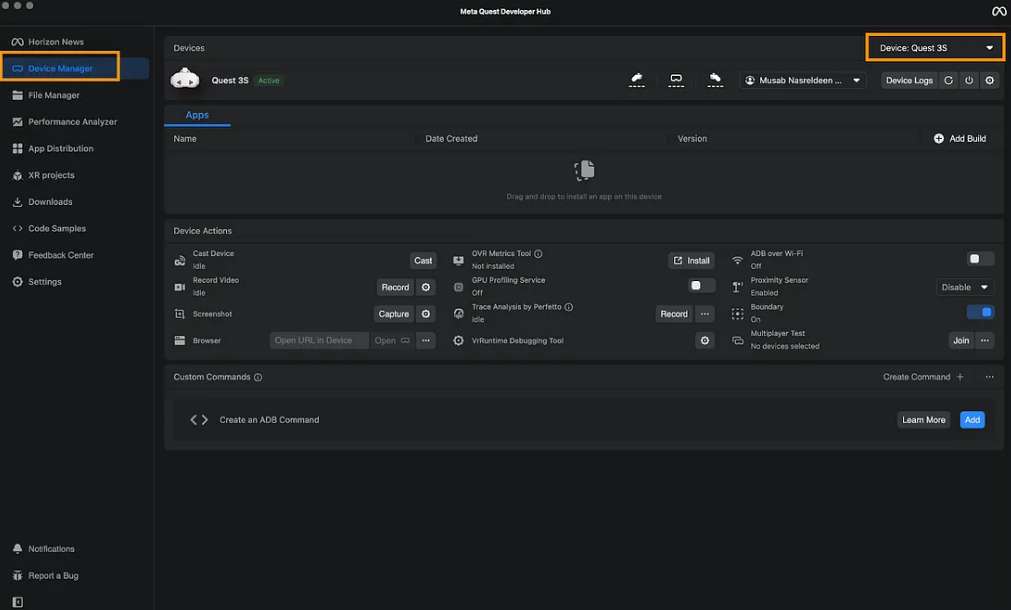This screenshot has width=1011, height=610.
Task: Click OVR Metrics Tool info icon
Action: coord(538,254)
